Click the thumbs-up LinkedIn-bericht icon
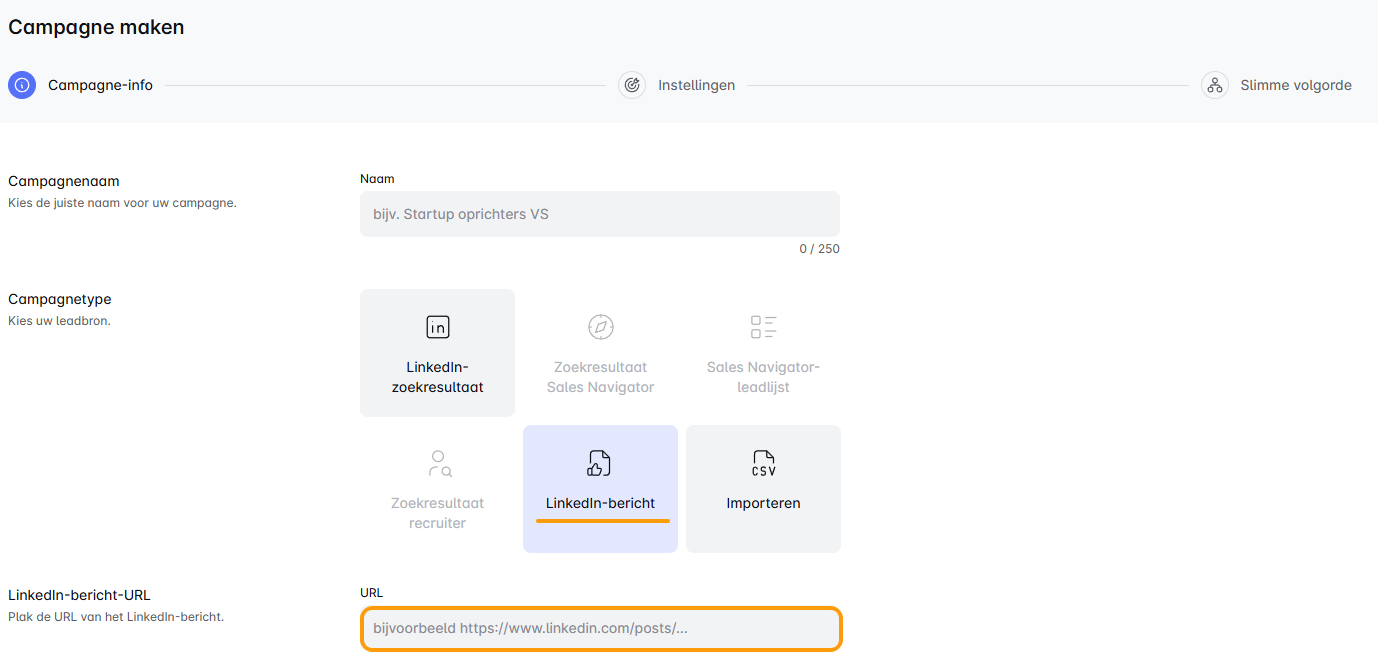The width and height of the screenshot is (1378, 666). [600, 463]
